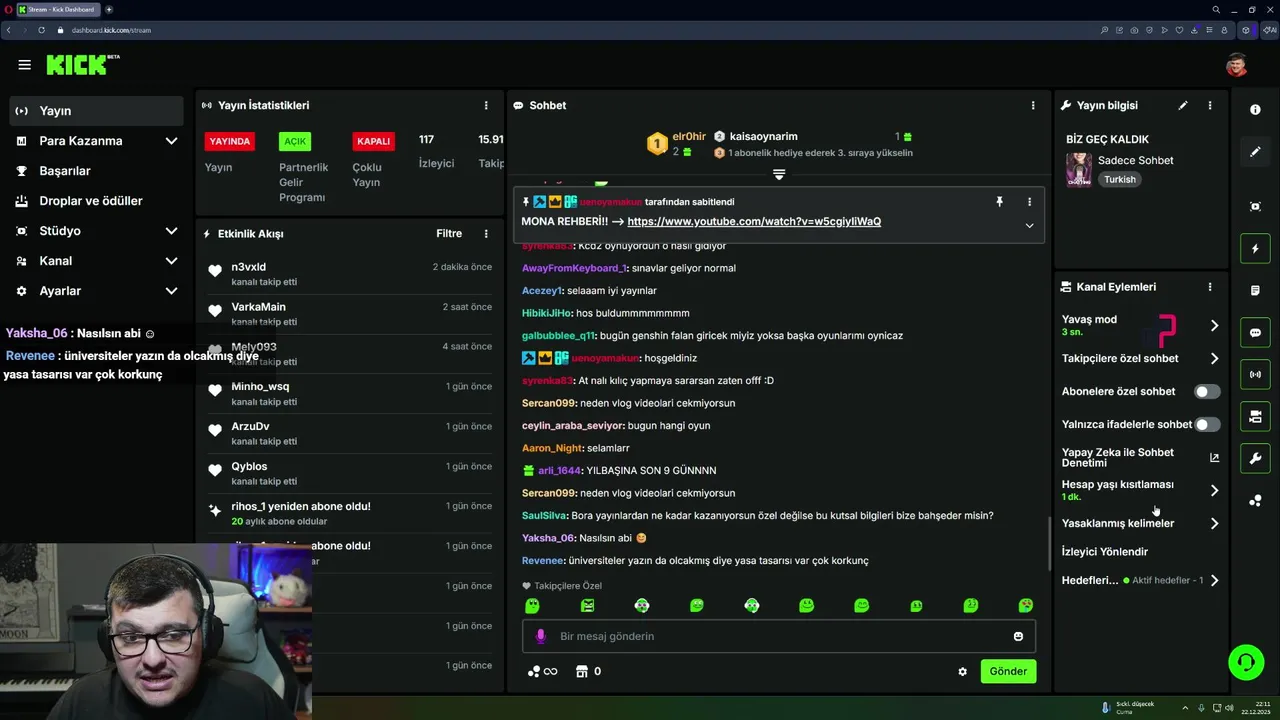Open Hesap yaşı kısıtlaması chevron
The height and width of the screenshot is (720, 1280).
[1214, 491]
